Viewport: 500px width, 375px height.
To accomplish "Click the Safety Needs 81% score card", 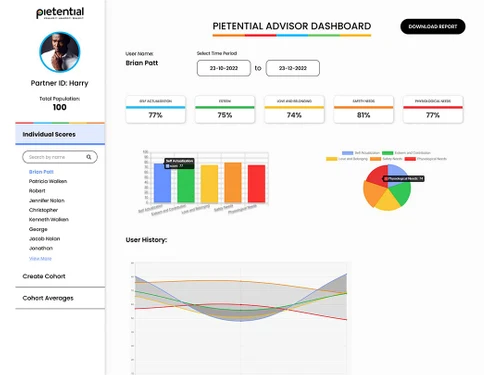I will click(x=363, y=109).
